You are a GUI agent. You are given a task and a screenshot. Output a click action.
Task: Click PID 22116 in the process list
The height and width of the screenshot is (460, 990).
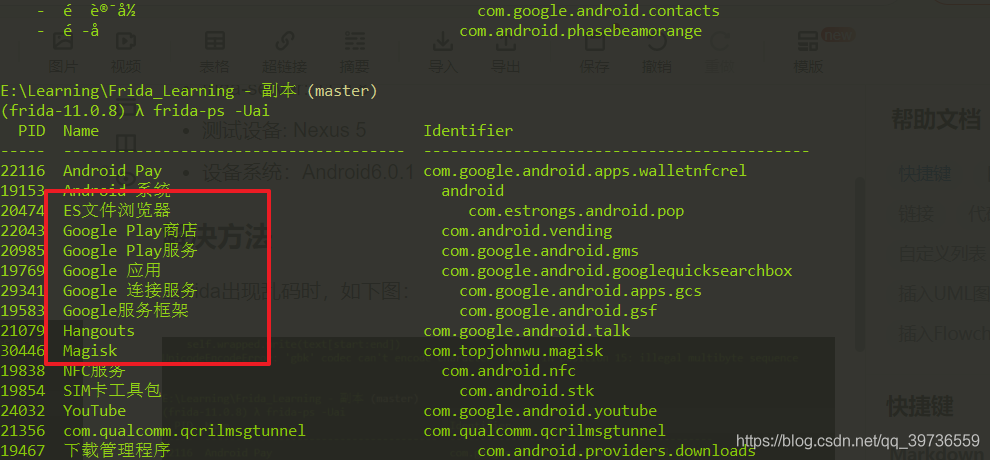(23, 171)
